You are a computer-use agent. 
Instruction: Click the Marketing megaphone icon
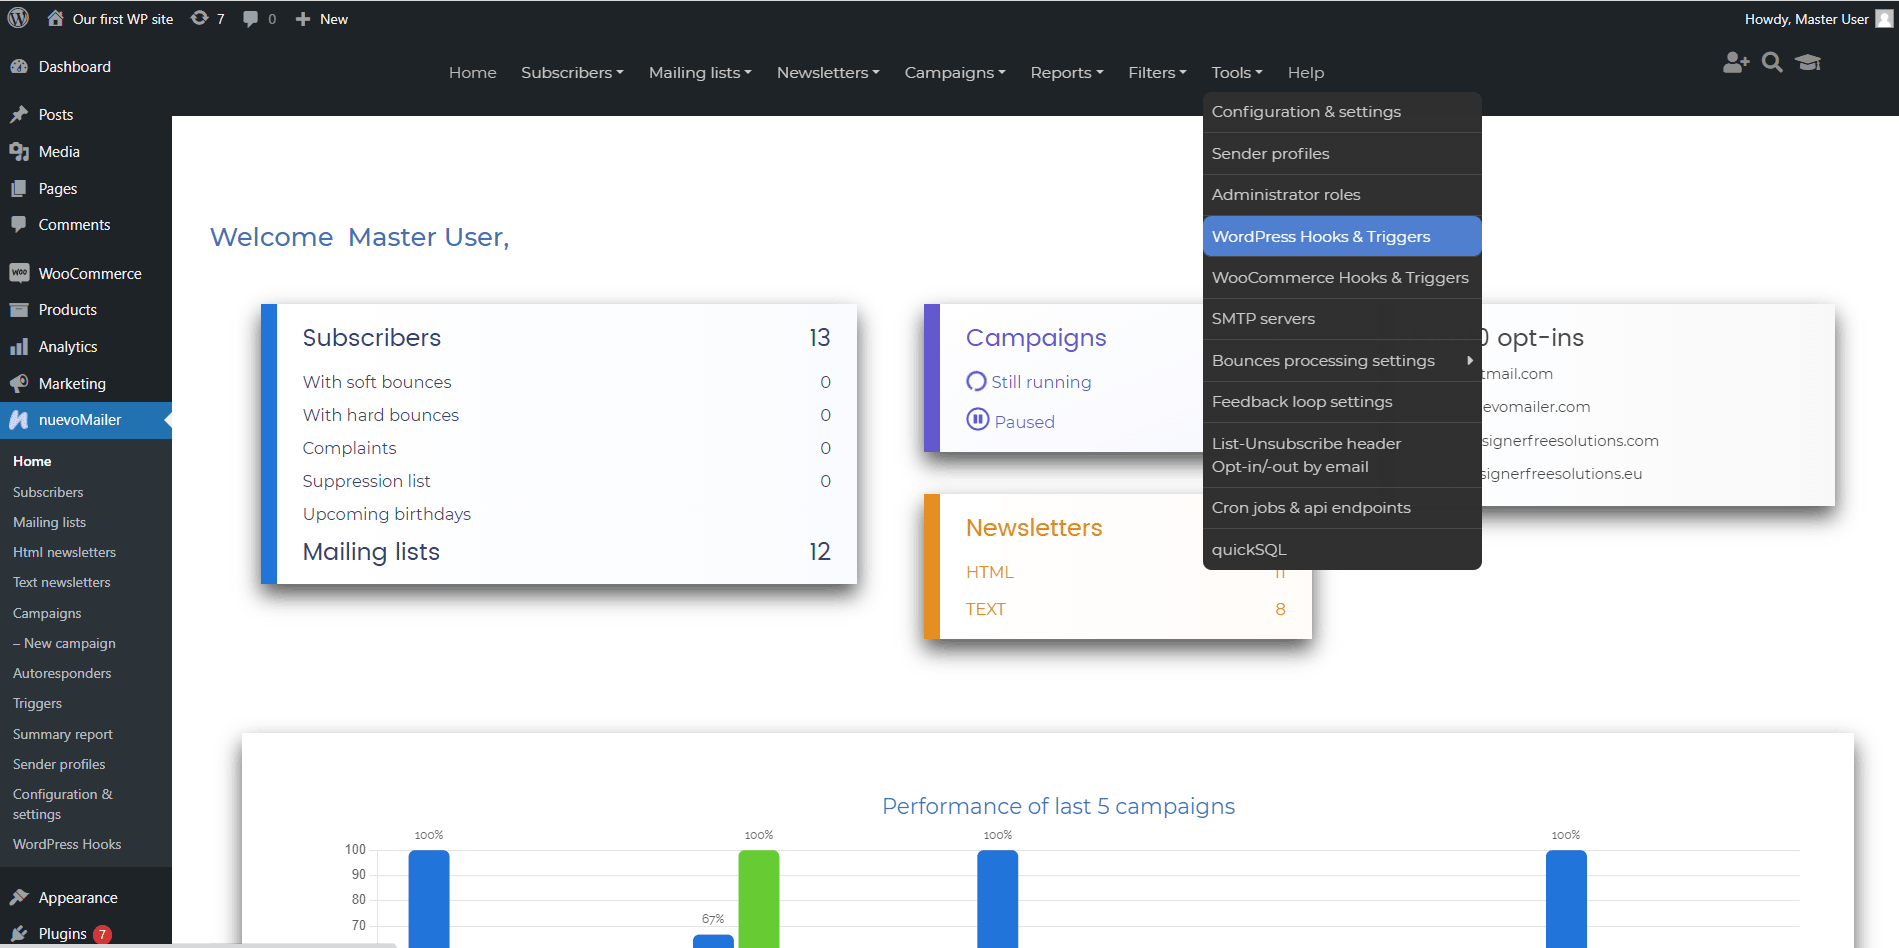pyautogui.click(x=19, y=383)
